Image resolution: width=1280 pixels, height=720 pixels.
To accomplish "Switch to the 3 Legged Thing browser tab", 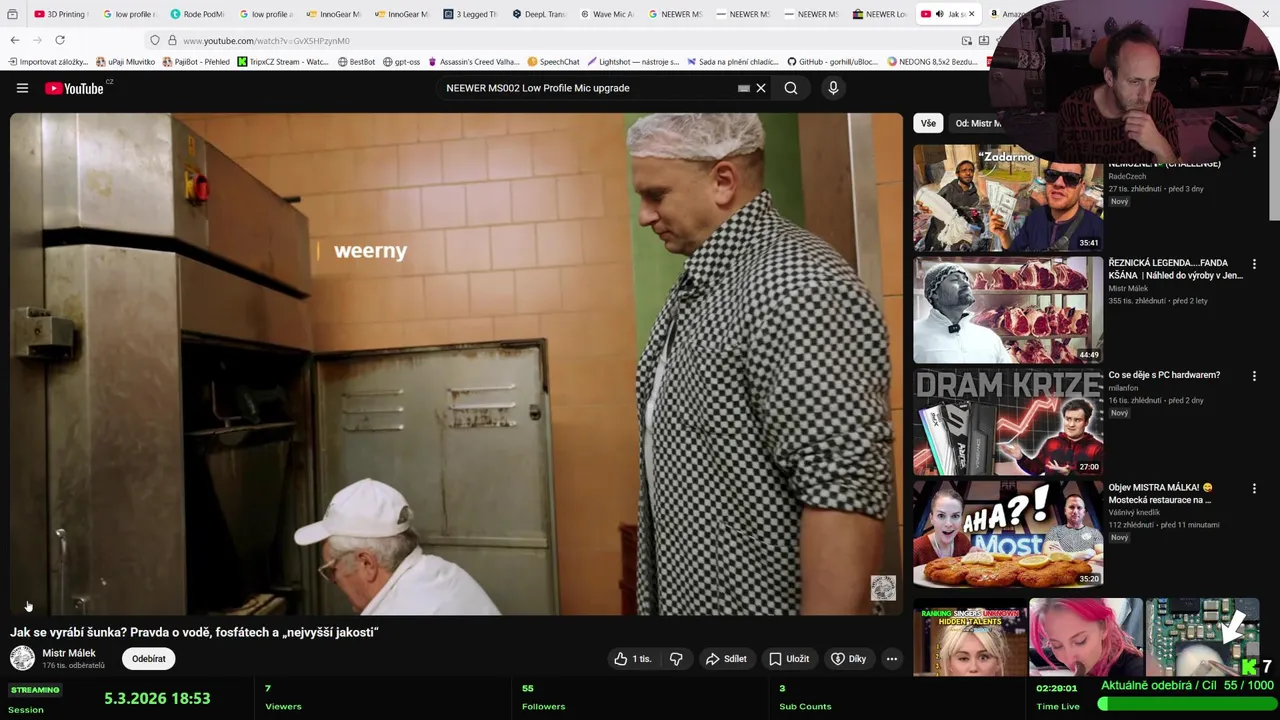I will coord(470,14).
